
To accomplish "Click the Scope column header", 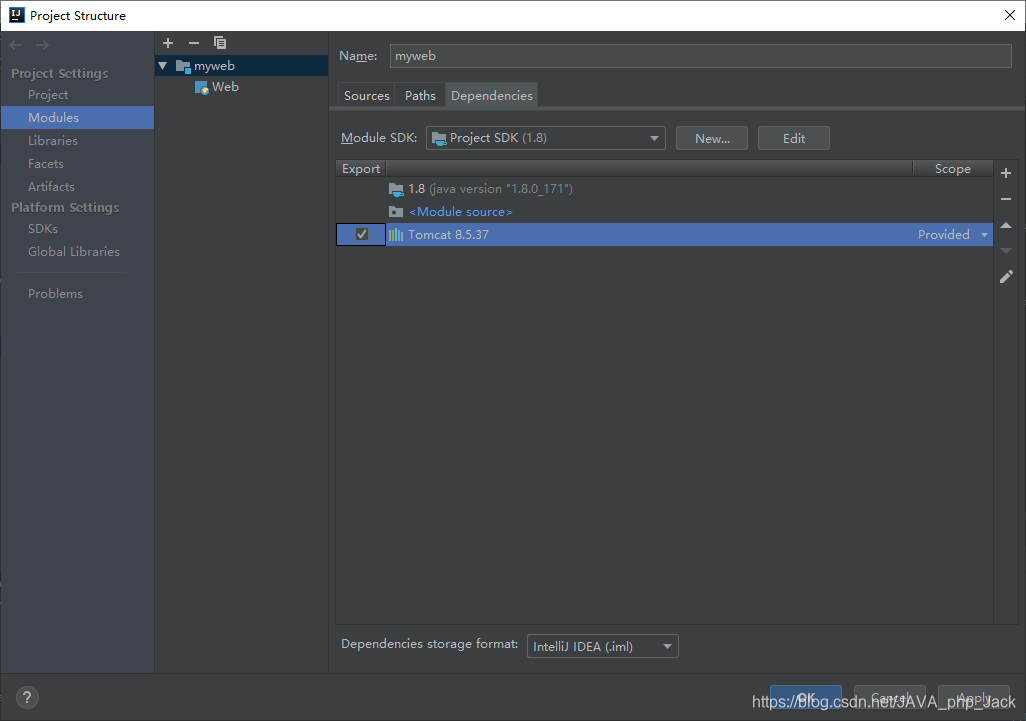I will click(953, 169).
